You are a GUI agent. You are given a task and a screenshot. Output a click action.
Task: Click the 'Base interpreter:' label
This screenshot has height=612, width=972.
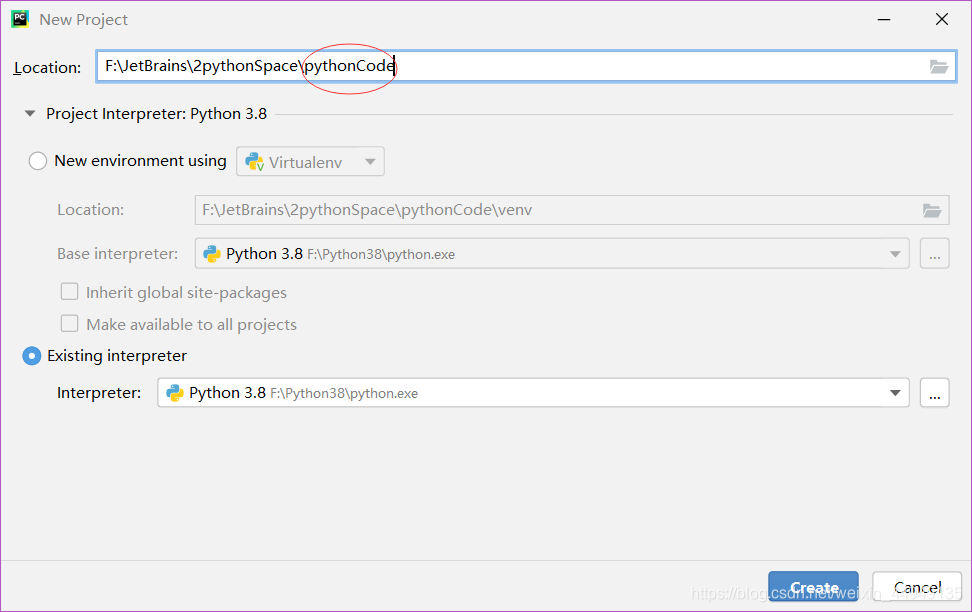pos(117,254)
